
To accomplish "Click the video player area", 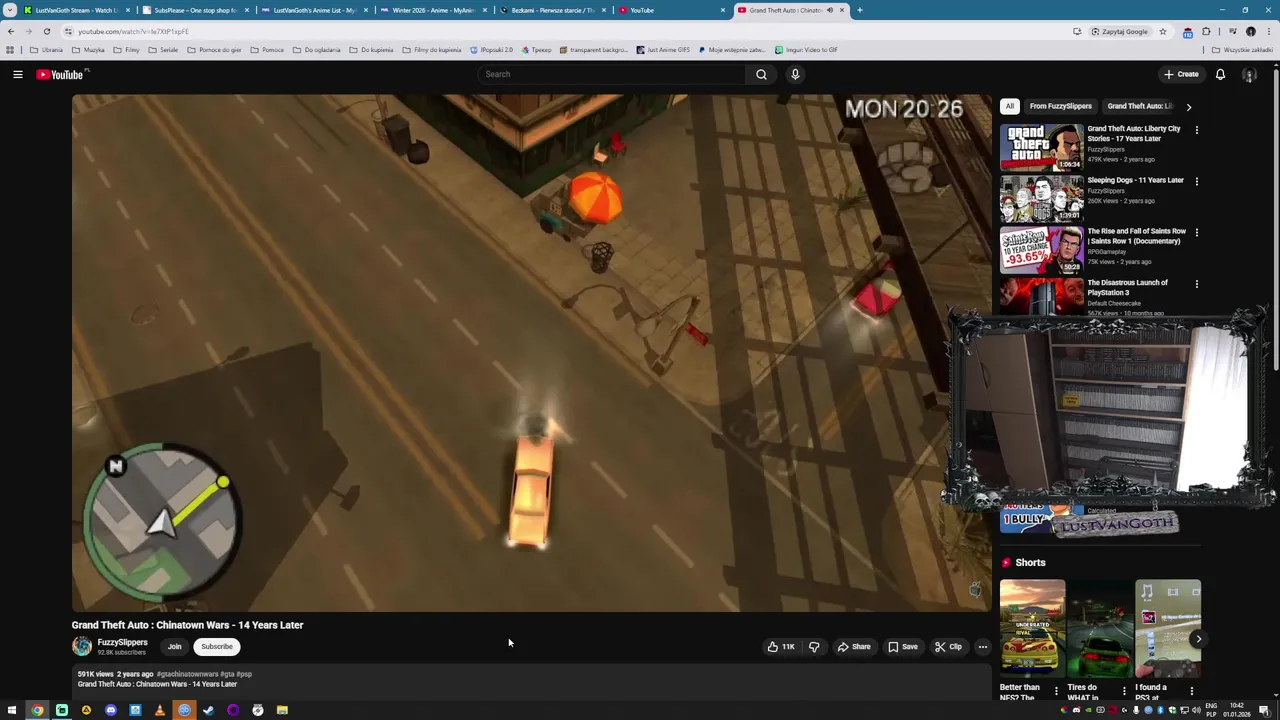I will pyautogui.click(x=531, y=353).
